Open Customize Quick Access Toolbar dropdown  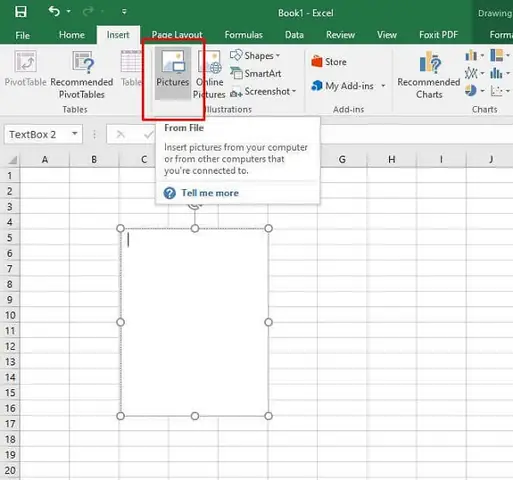tap(124, 12)
